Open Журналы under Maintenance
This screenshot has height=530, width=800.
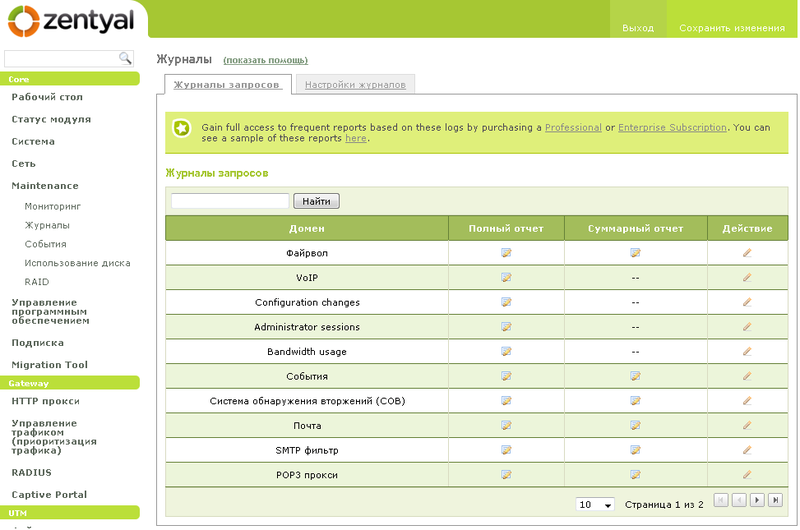(47, 225)
